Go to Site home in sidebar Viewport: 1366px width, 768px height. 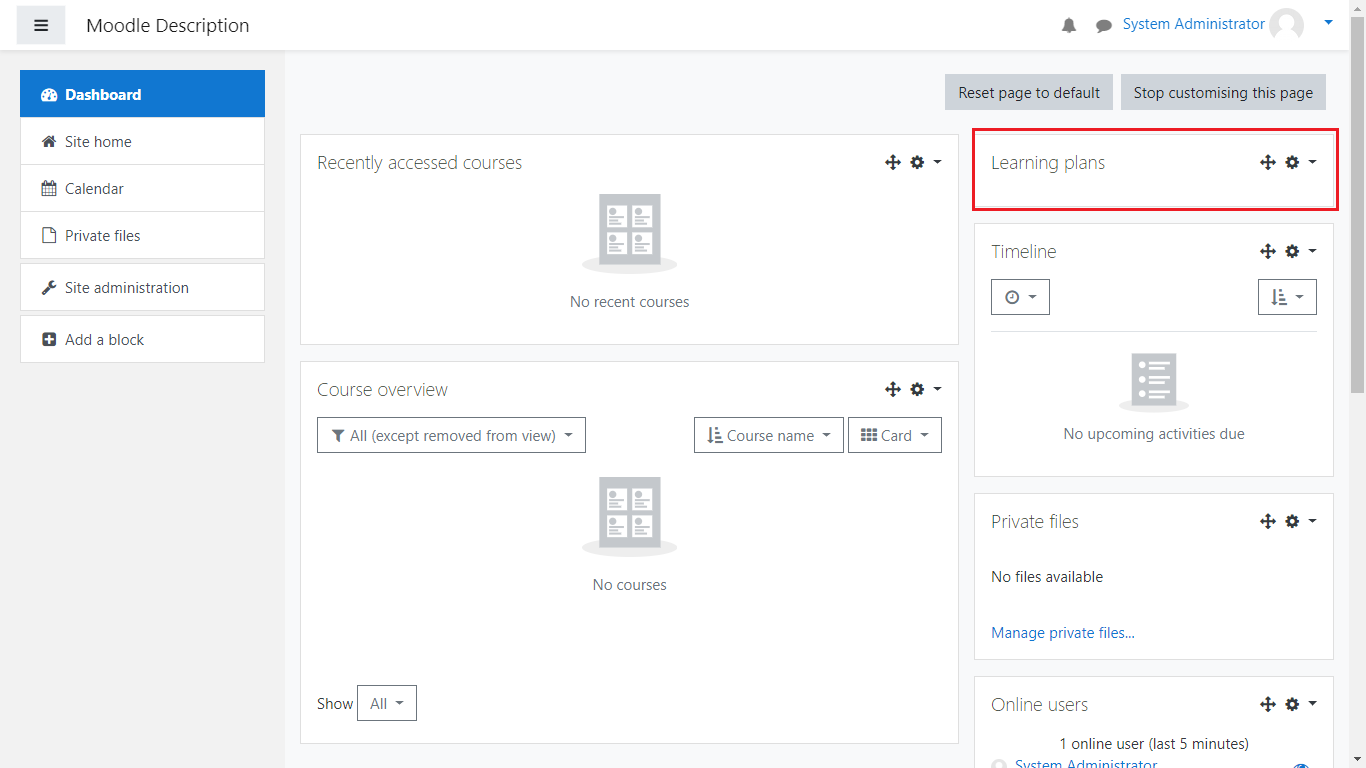(98, 142)
